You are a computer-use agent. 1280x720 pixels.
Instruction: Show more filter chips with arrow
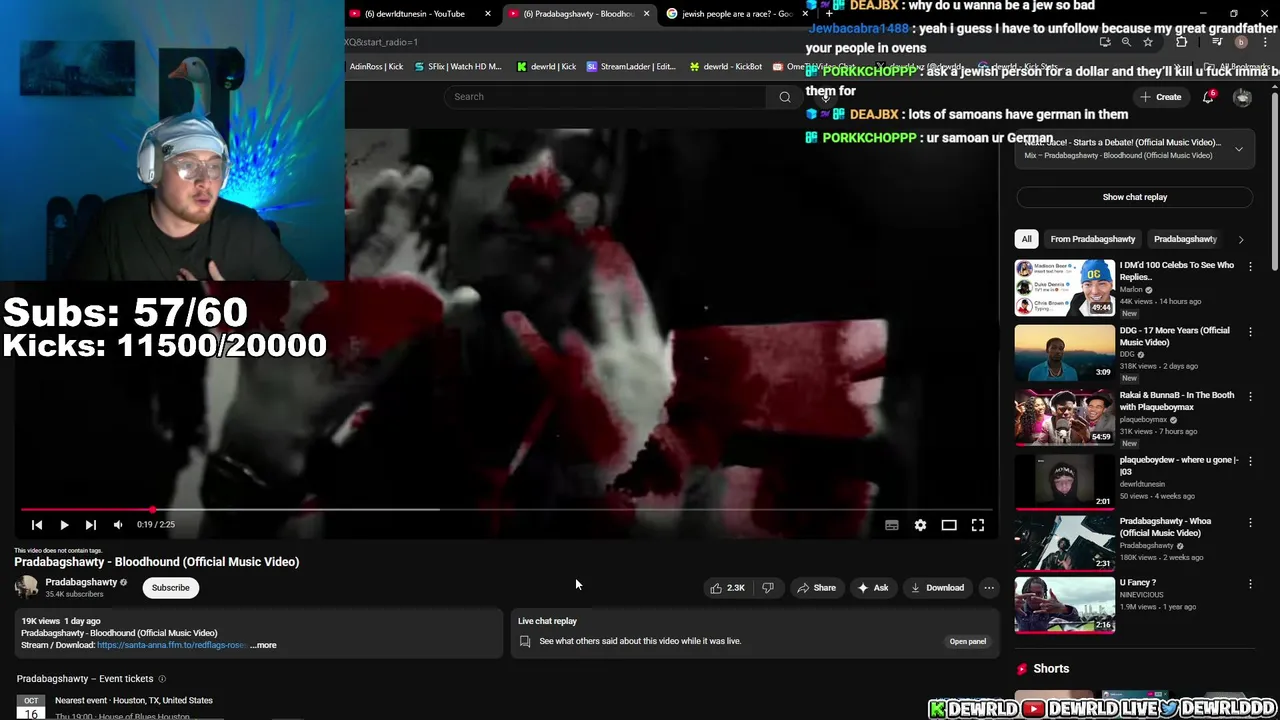(x=1241, y=239)
